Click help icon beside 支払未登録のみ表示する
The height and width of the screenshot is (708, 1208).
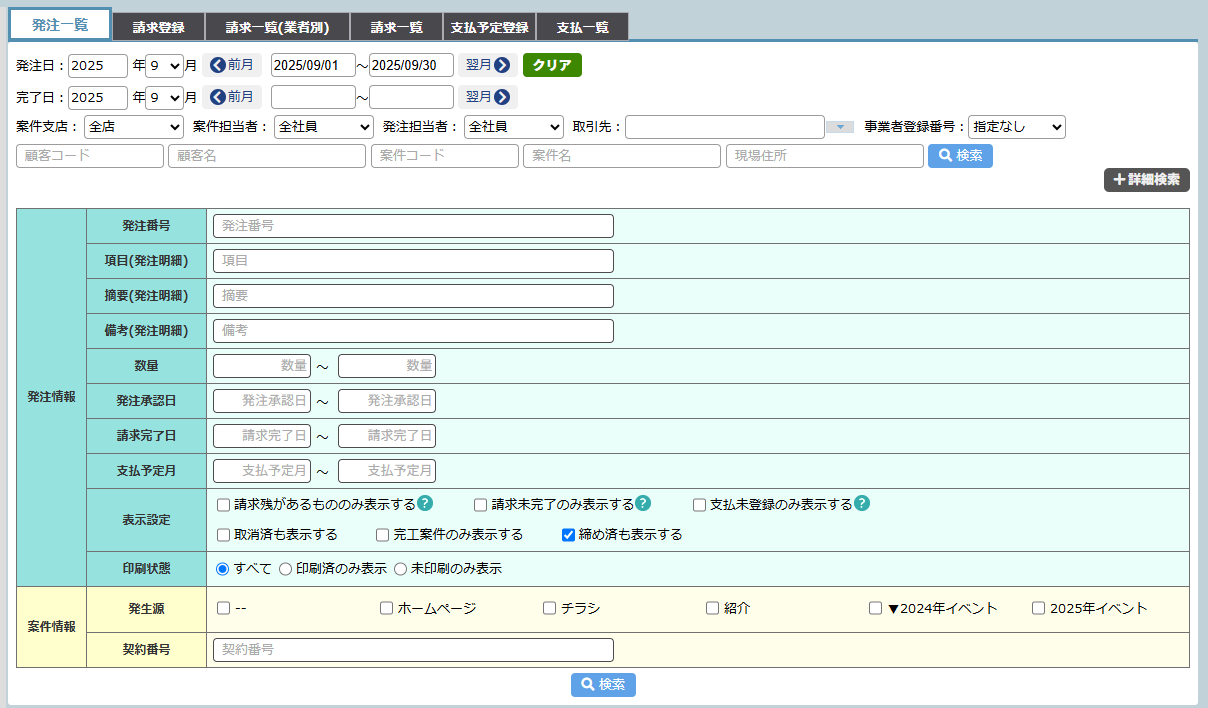862,503
